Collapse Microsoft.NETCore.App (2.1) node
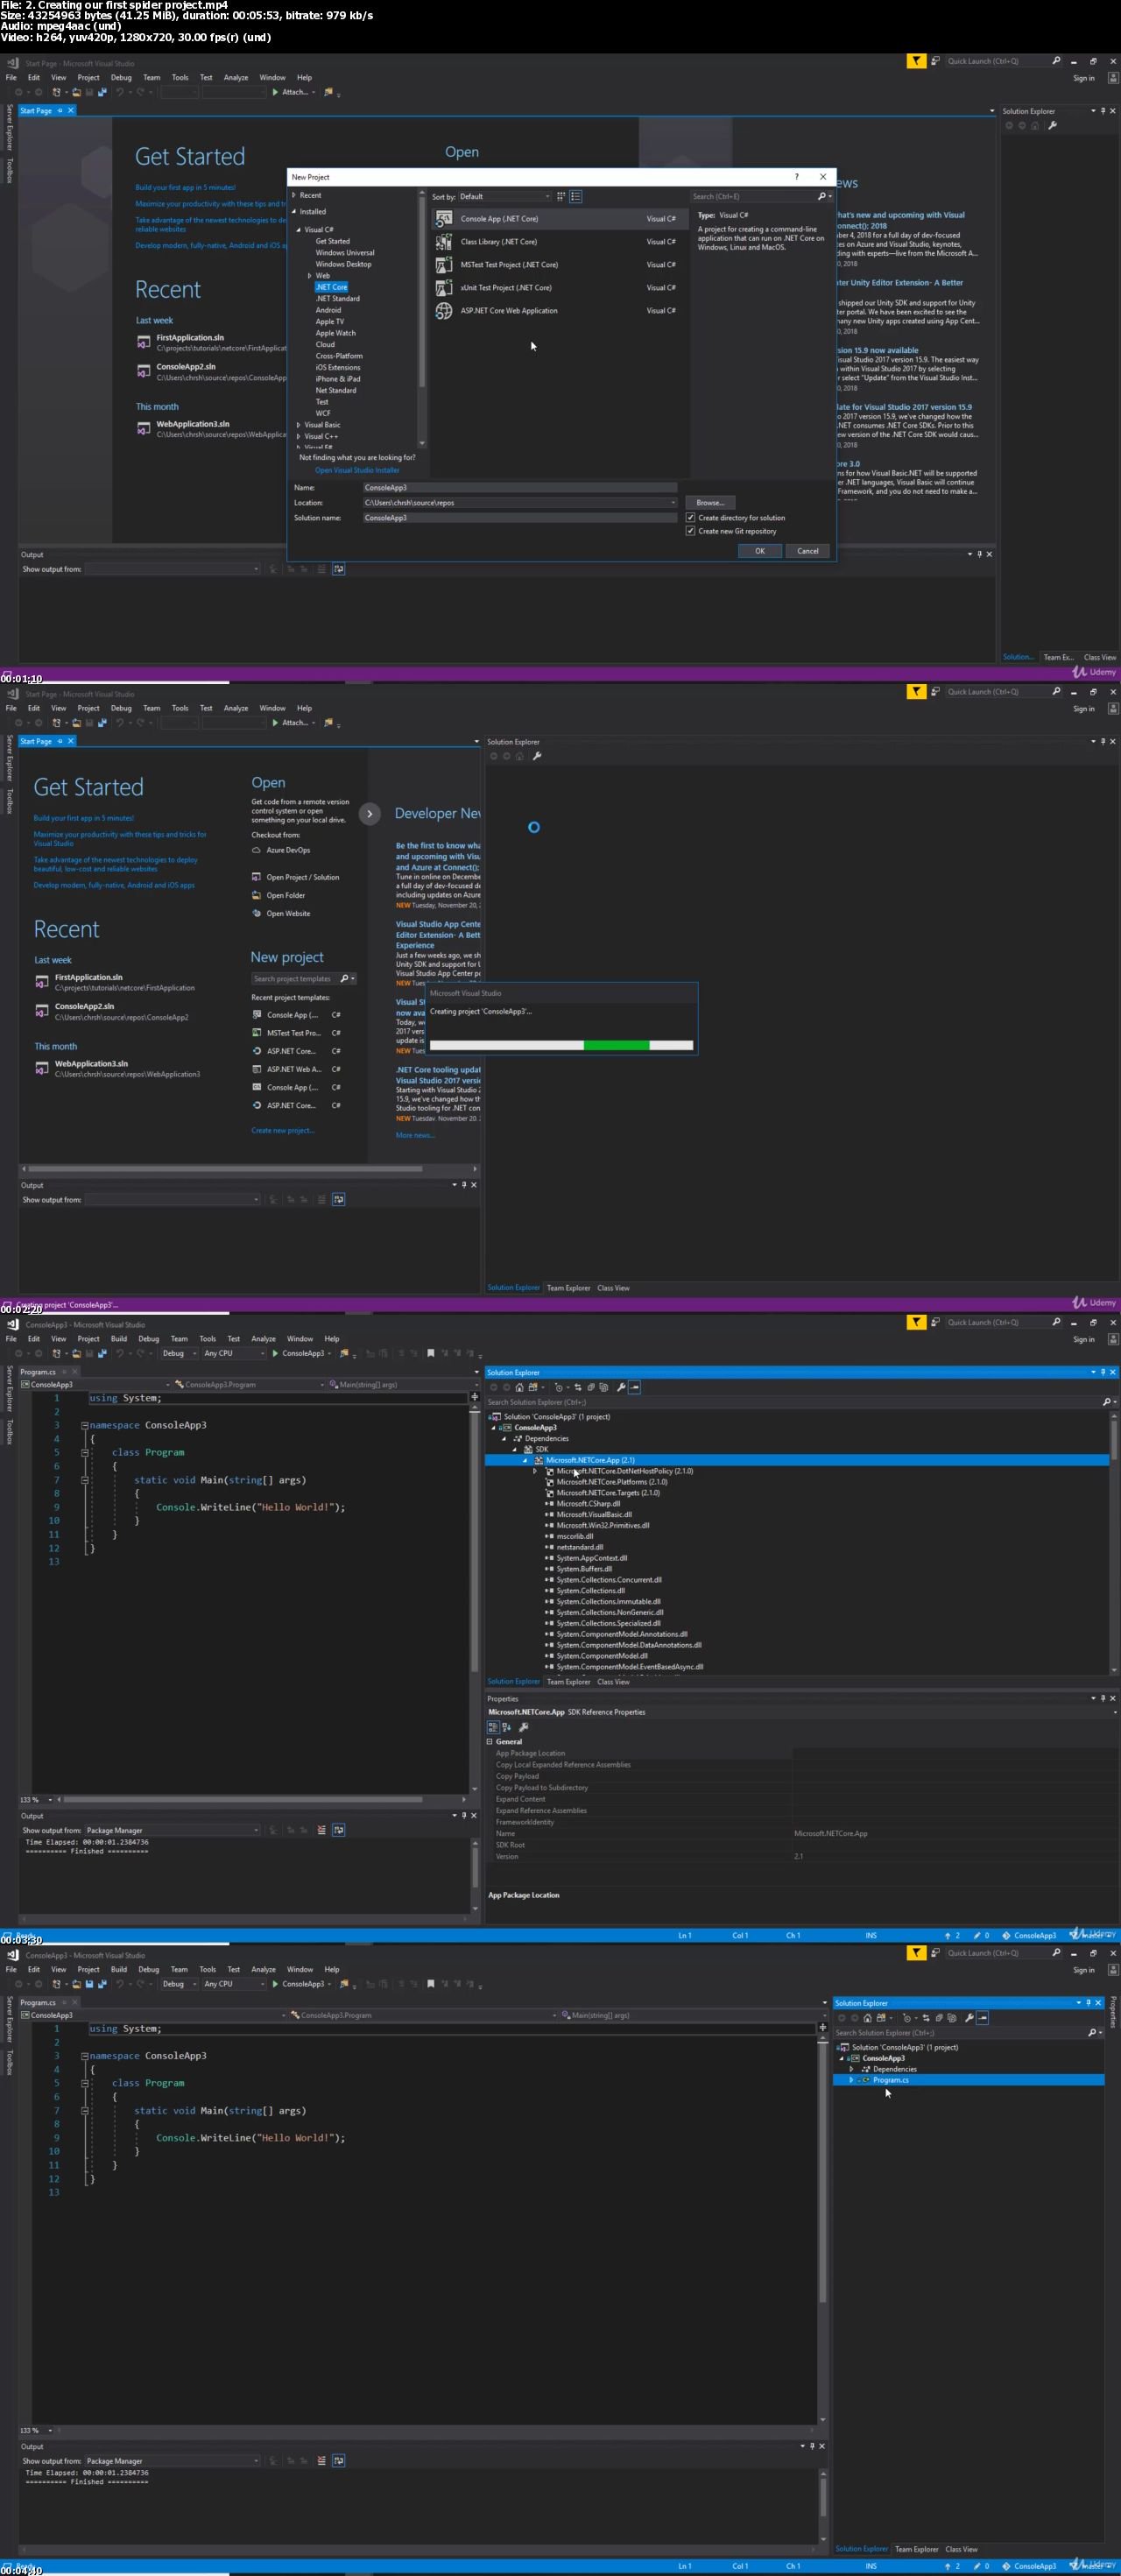 pos(525,1460)
